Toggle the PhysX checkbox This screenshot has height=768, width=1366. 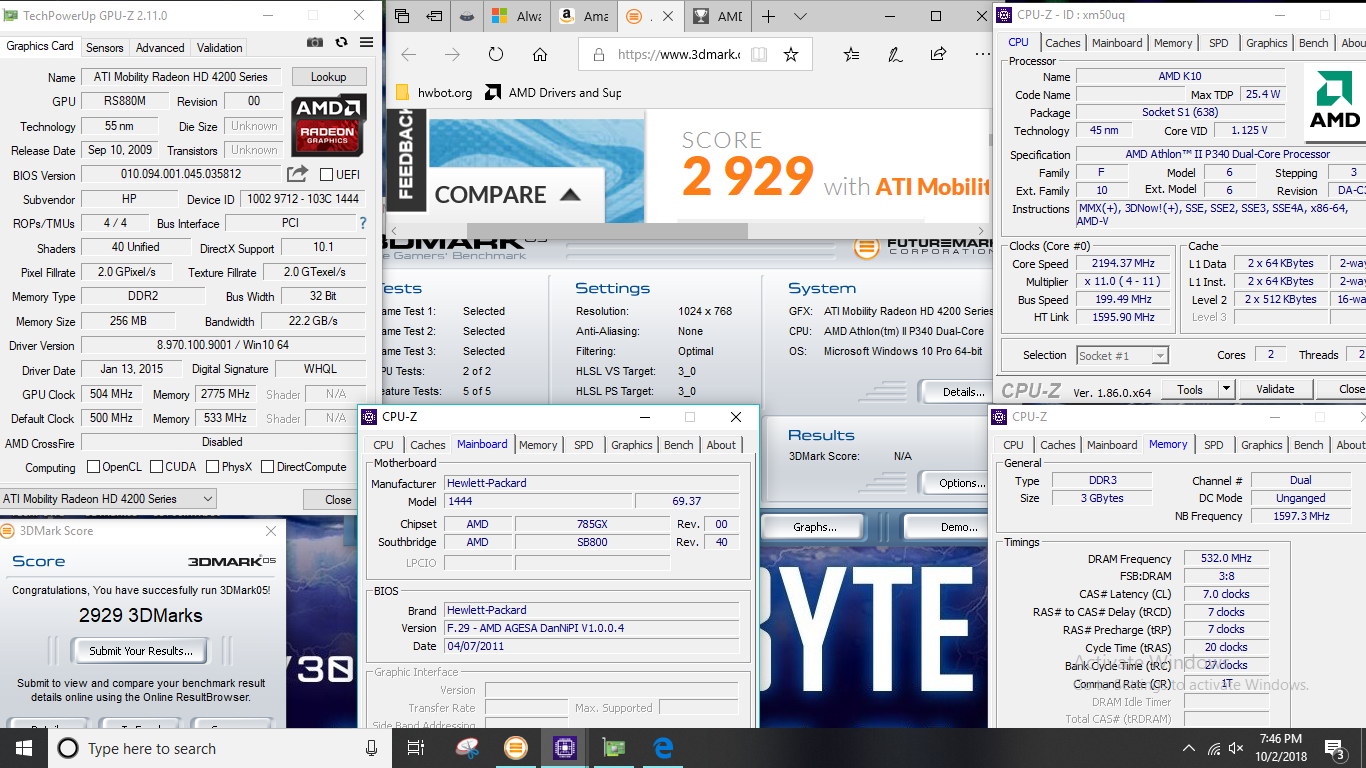(212, 466)
